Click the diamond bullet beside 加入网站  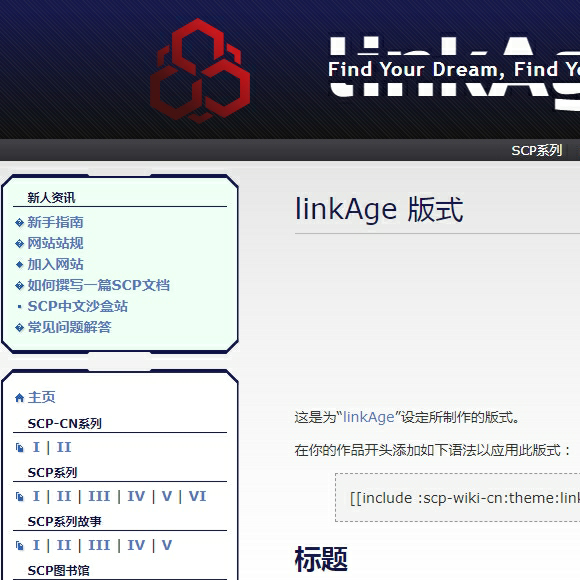pos(20,264)
